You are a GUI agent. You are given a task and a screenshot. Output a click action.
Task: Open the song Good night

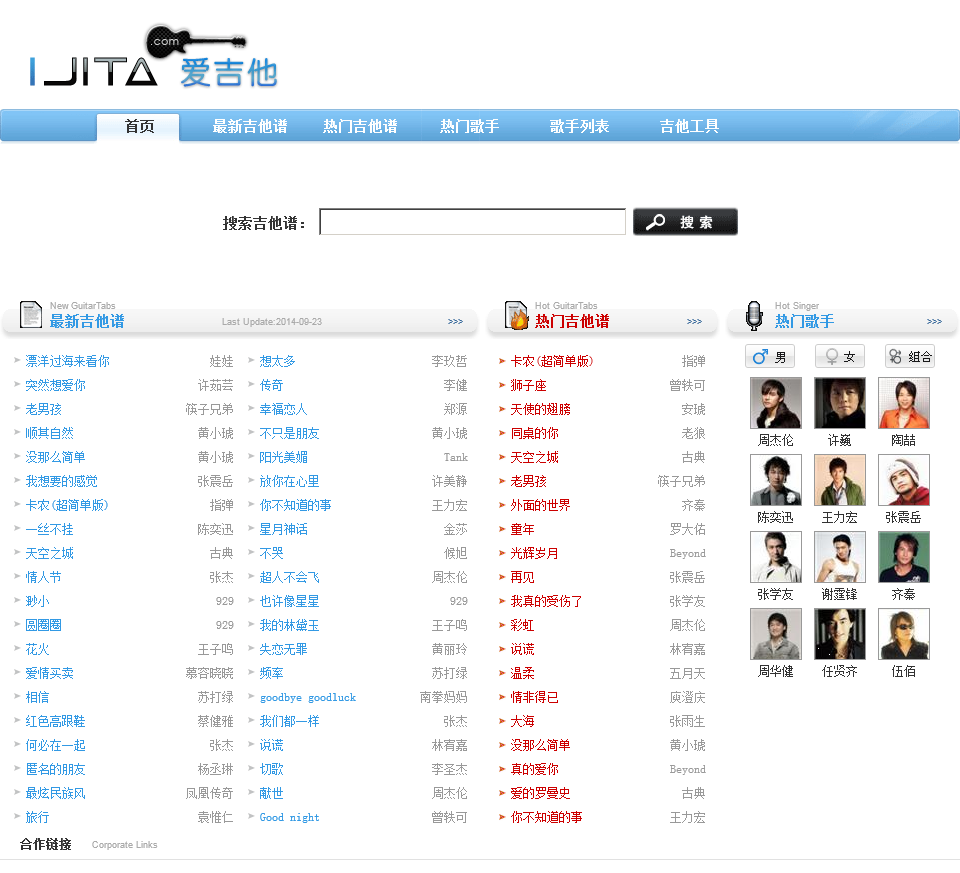click(x=290, y=817)
